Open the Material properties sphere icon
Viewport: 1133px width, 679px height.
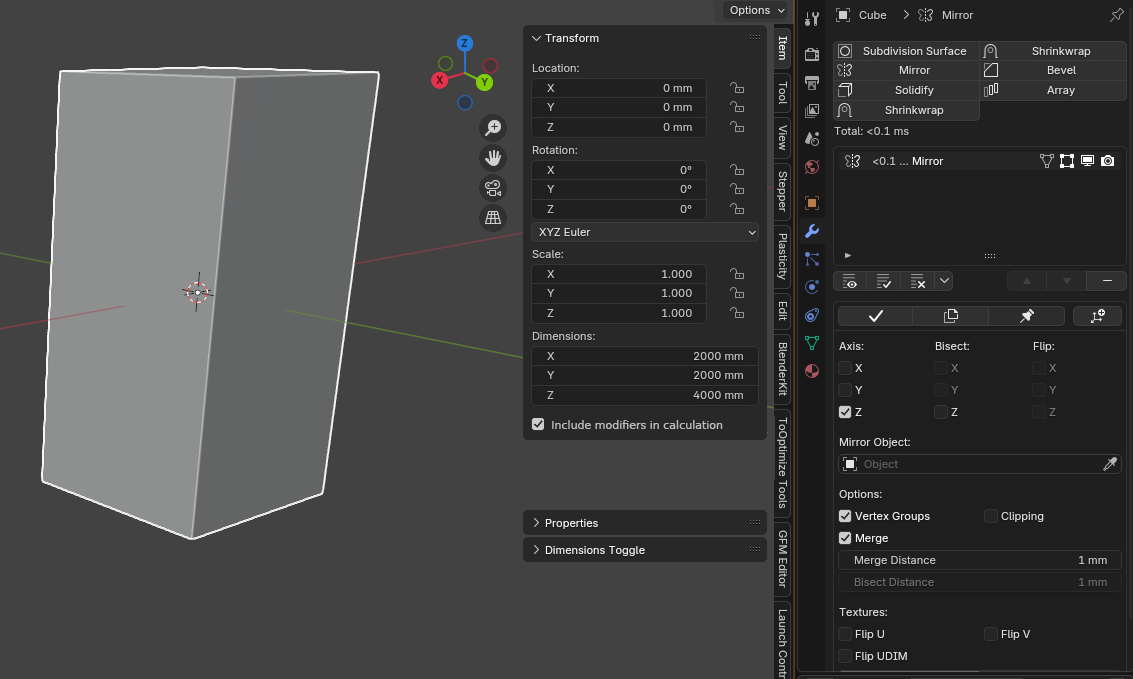[812, 371]
